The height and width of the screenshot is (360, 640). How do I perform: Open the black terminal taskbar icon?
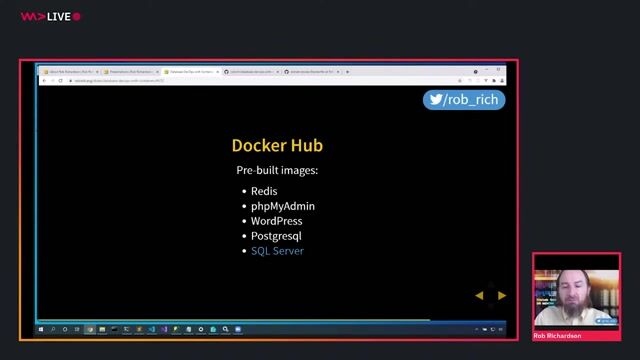(x=114, y=329)
